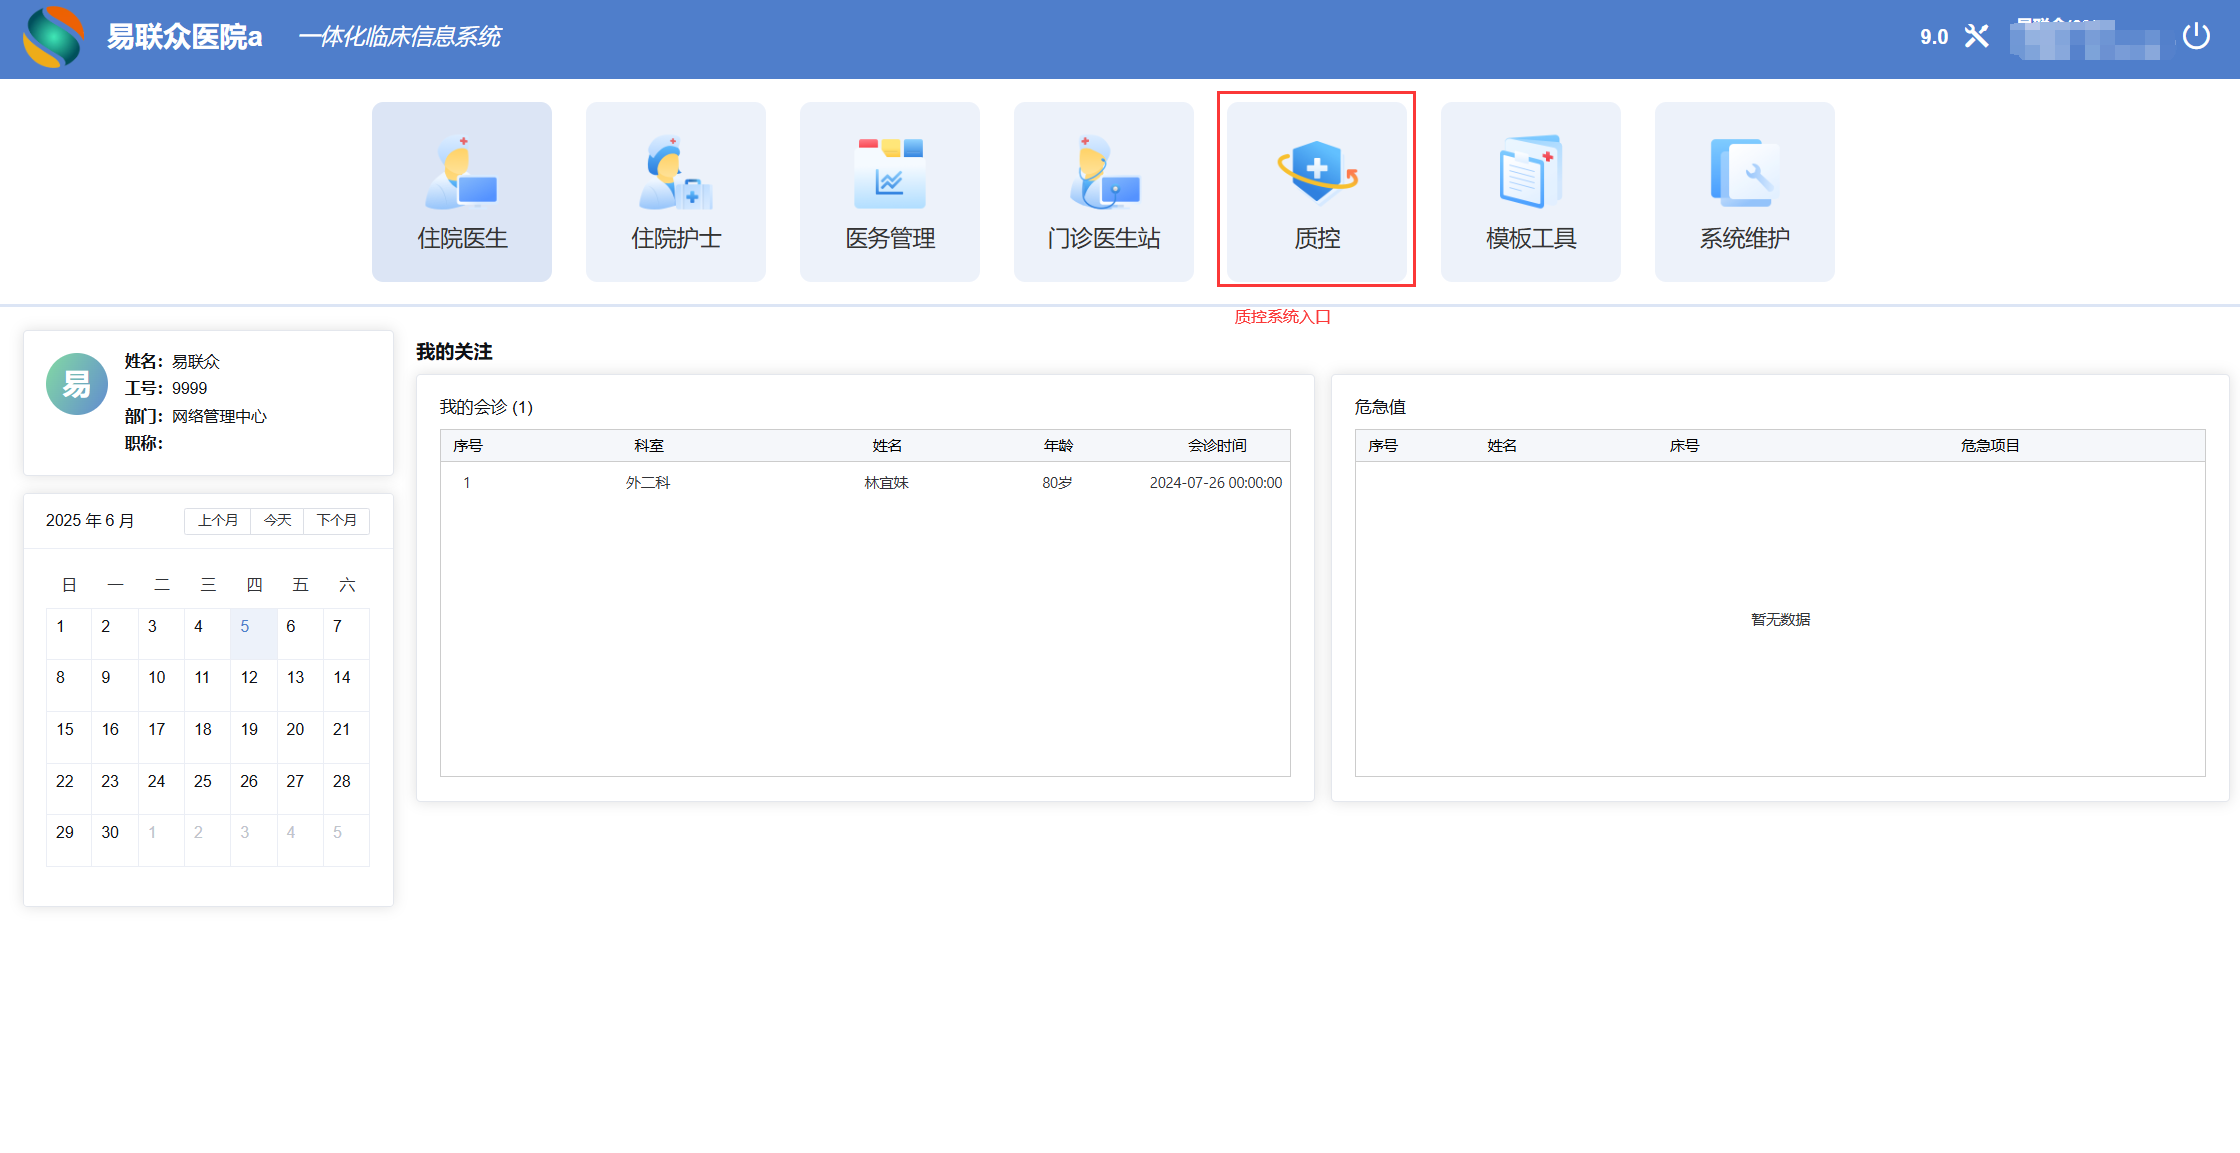Click the 会诊时间 column header
This screenshot has height=1153, width=2240.
pyautogui.click(x=1216, y=446)
